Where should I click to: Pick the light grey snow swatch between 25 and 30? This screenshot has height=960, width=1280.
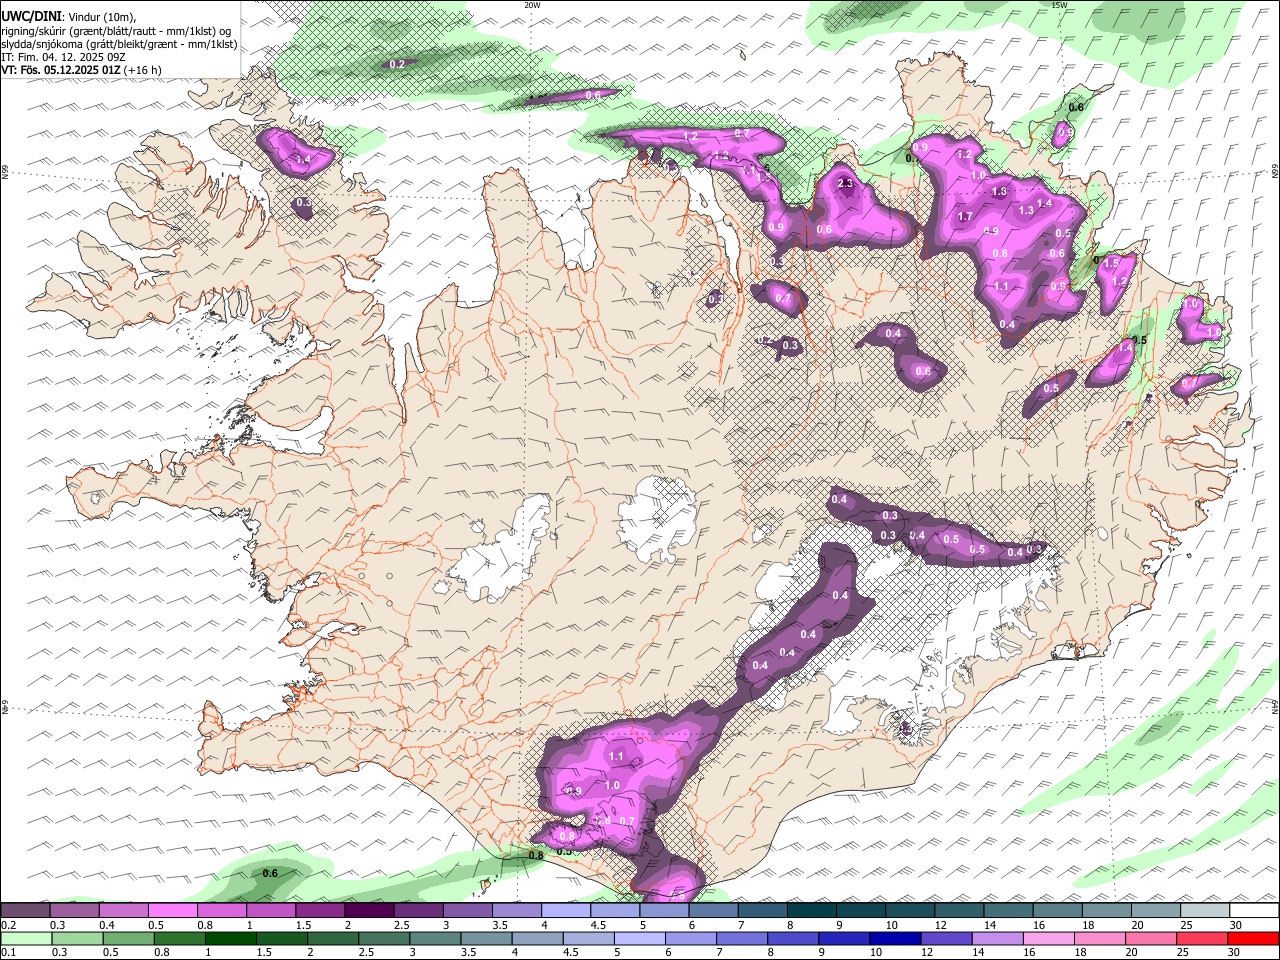click(x=1205, y=911)
